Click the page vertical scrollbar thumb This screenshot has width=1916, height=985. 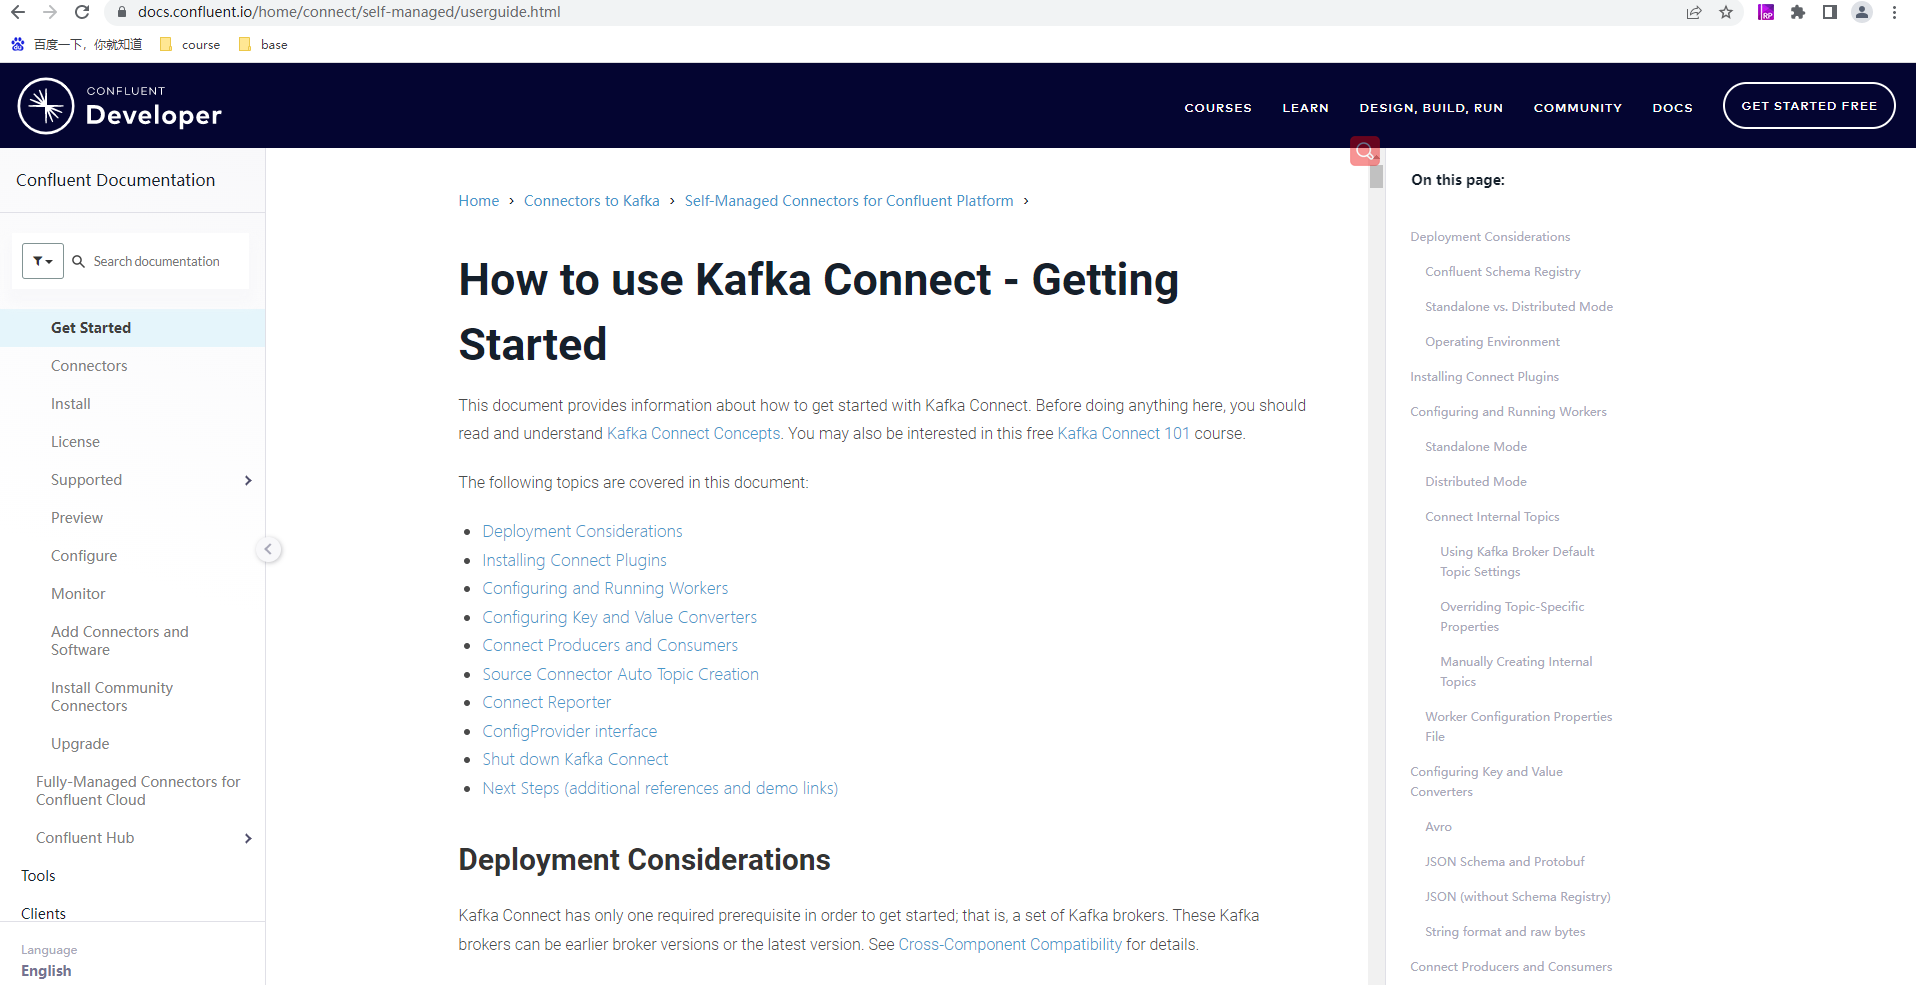coord(1376,177)
